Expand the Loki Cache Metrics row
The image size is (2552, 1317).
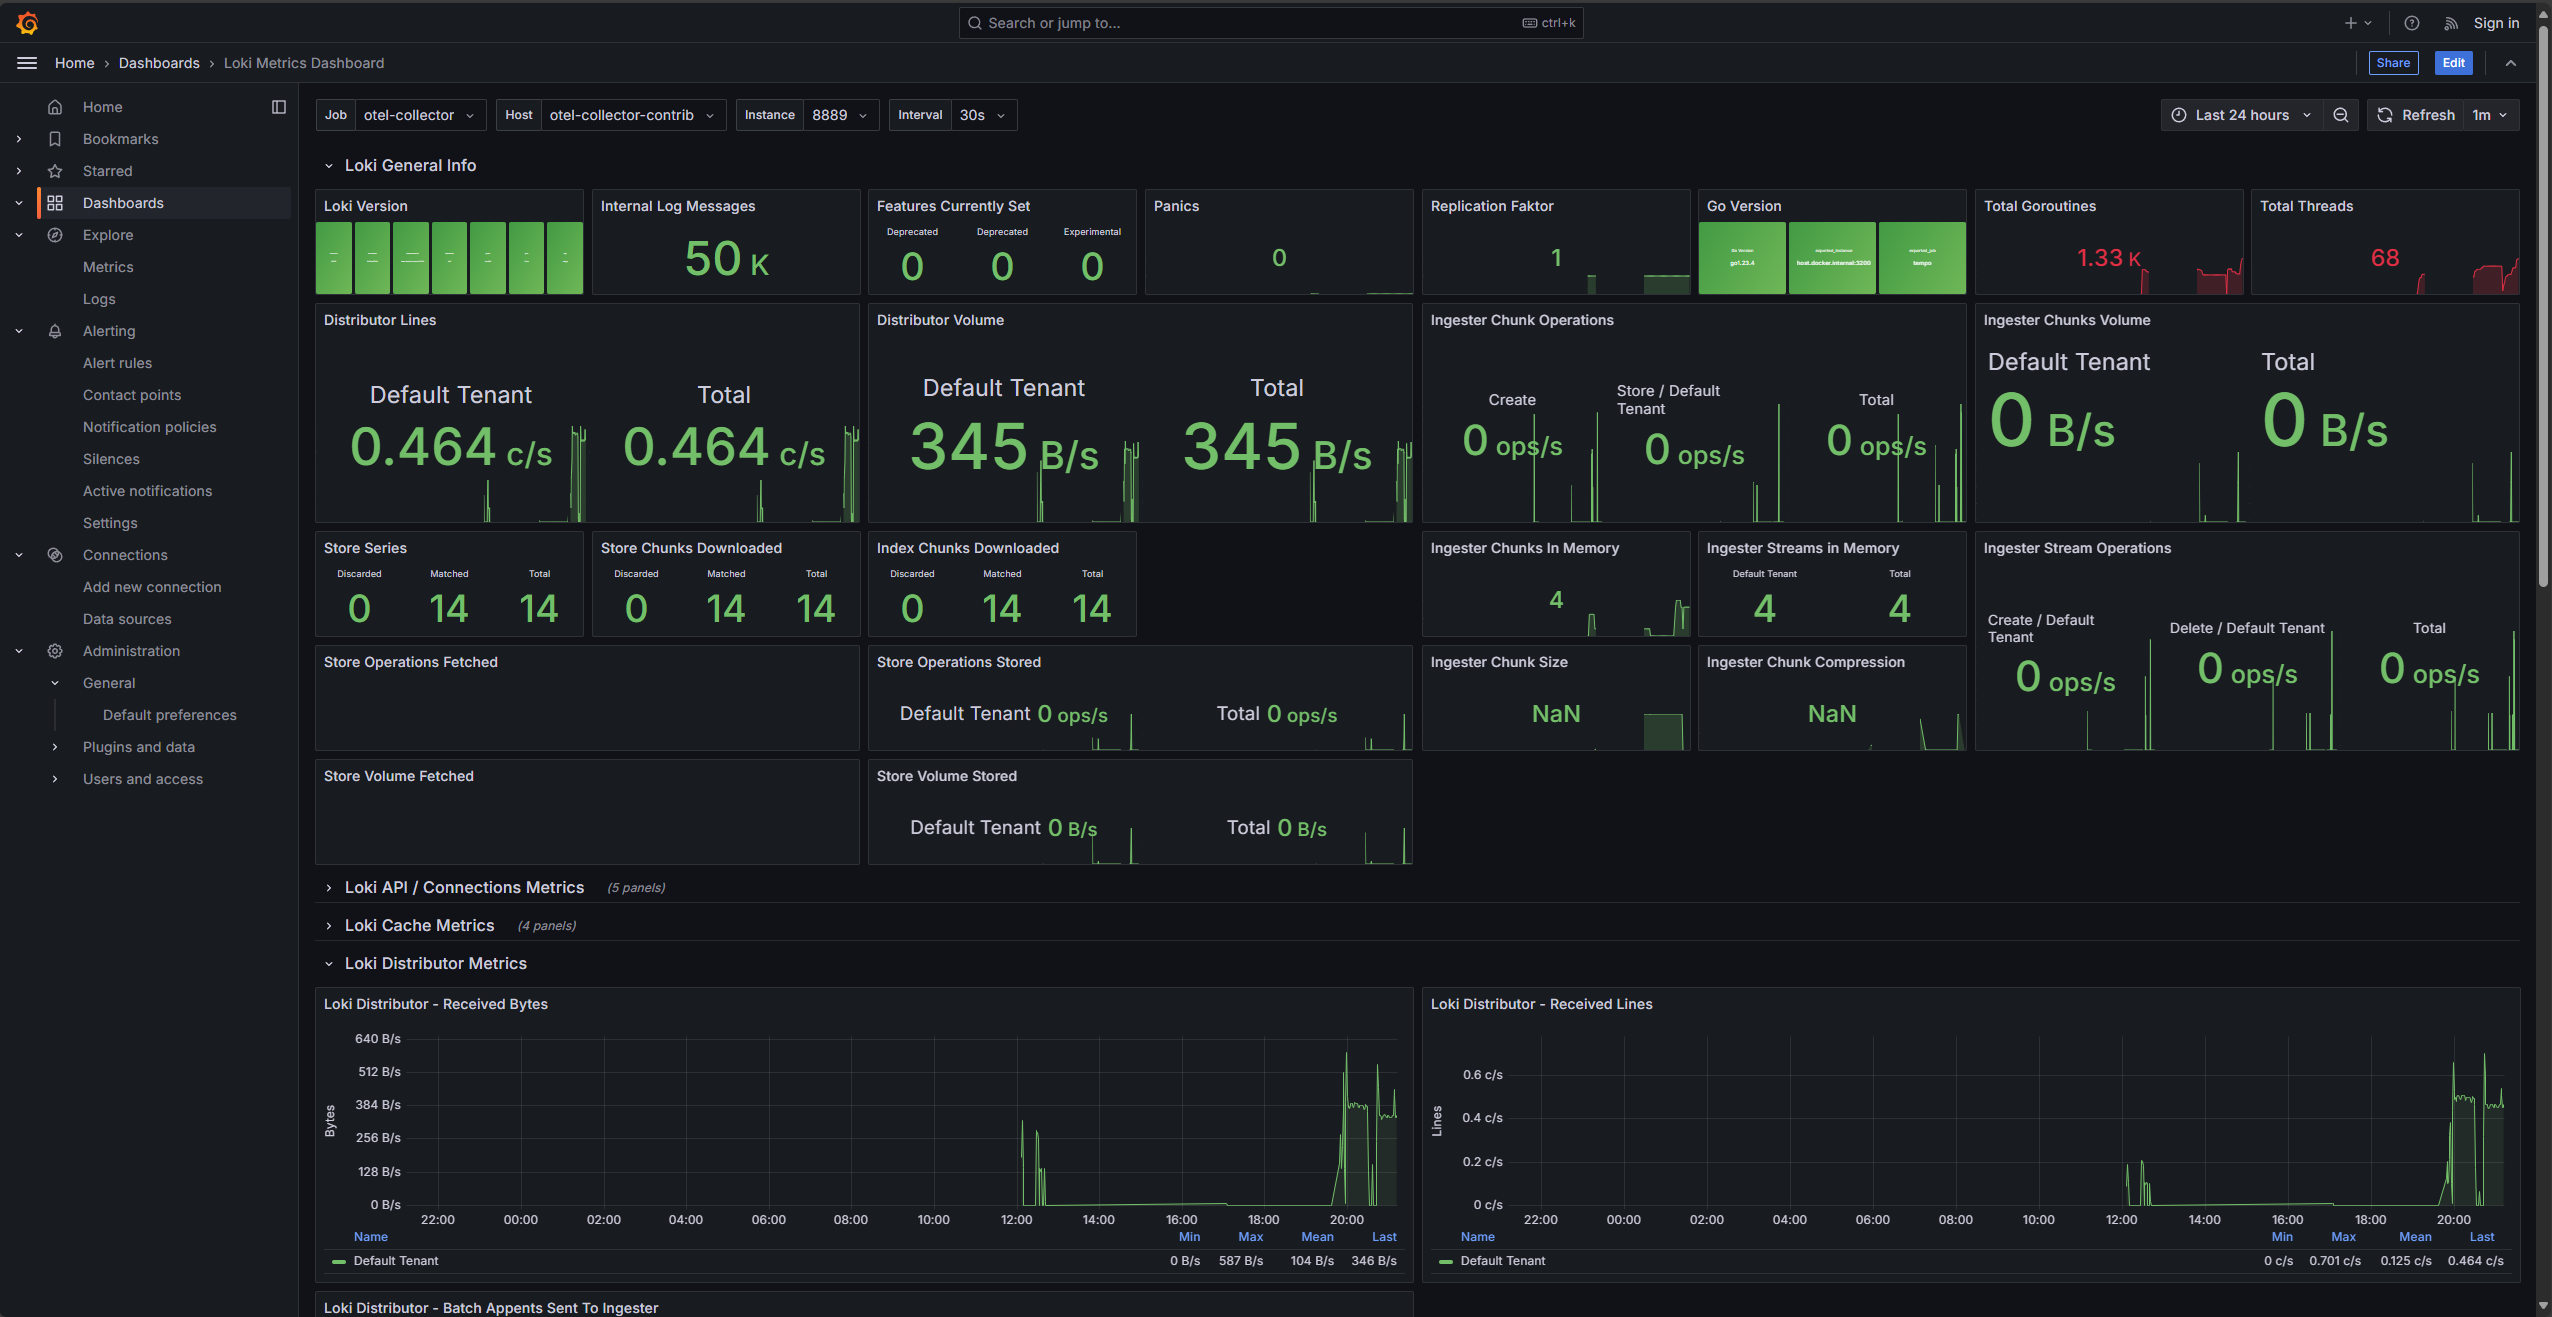(x=328, y=926)
